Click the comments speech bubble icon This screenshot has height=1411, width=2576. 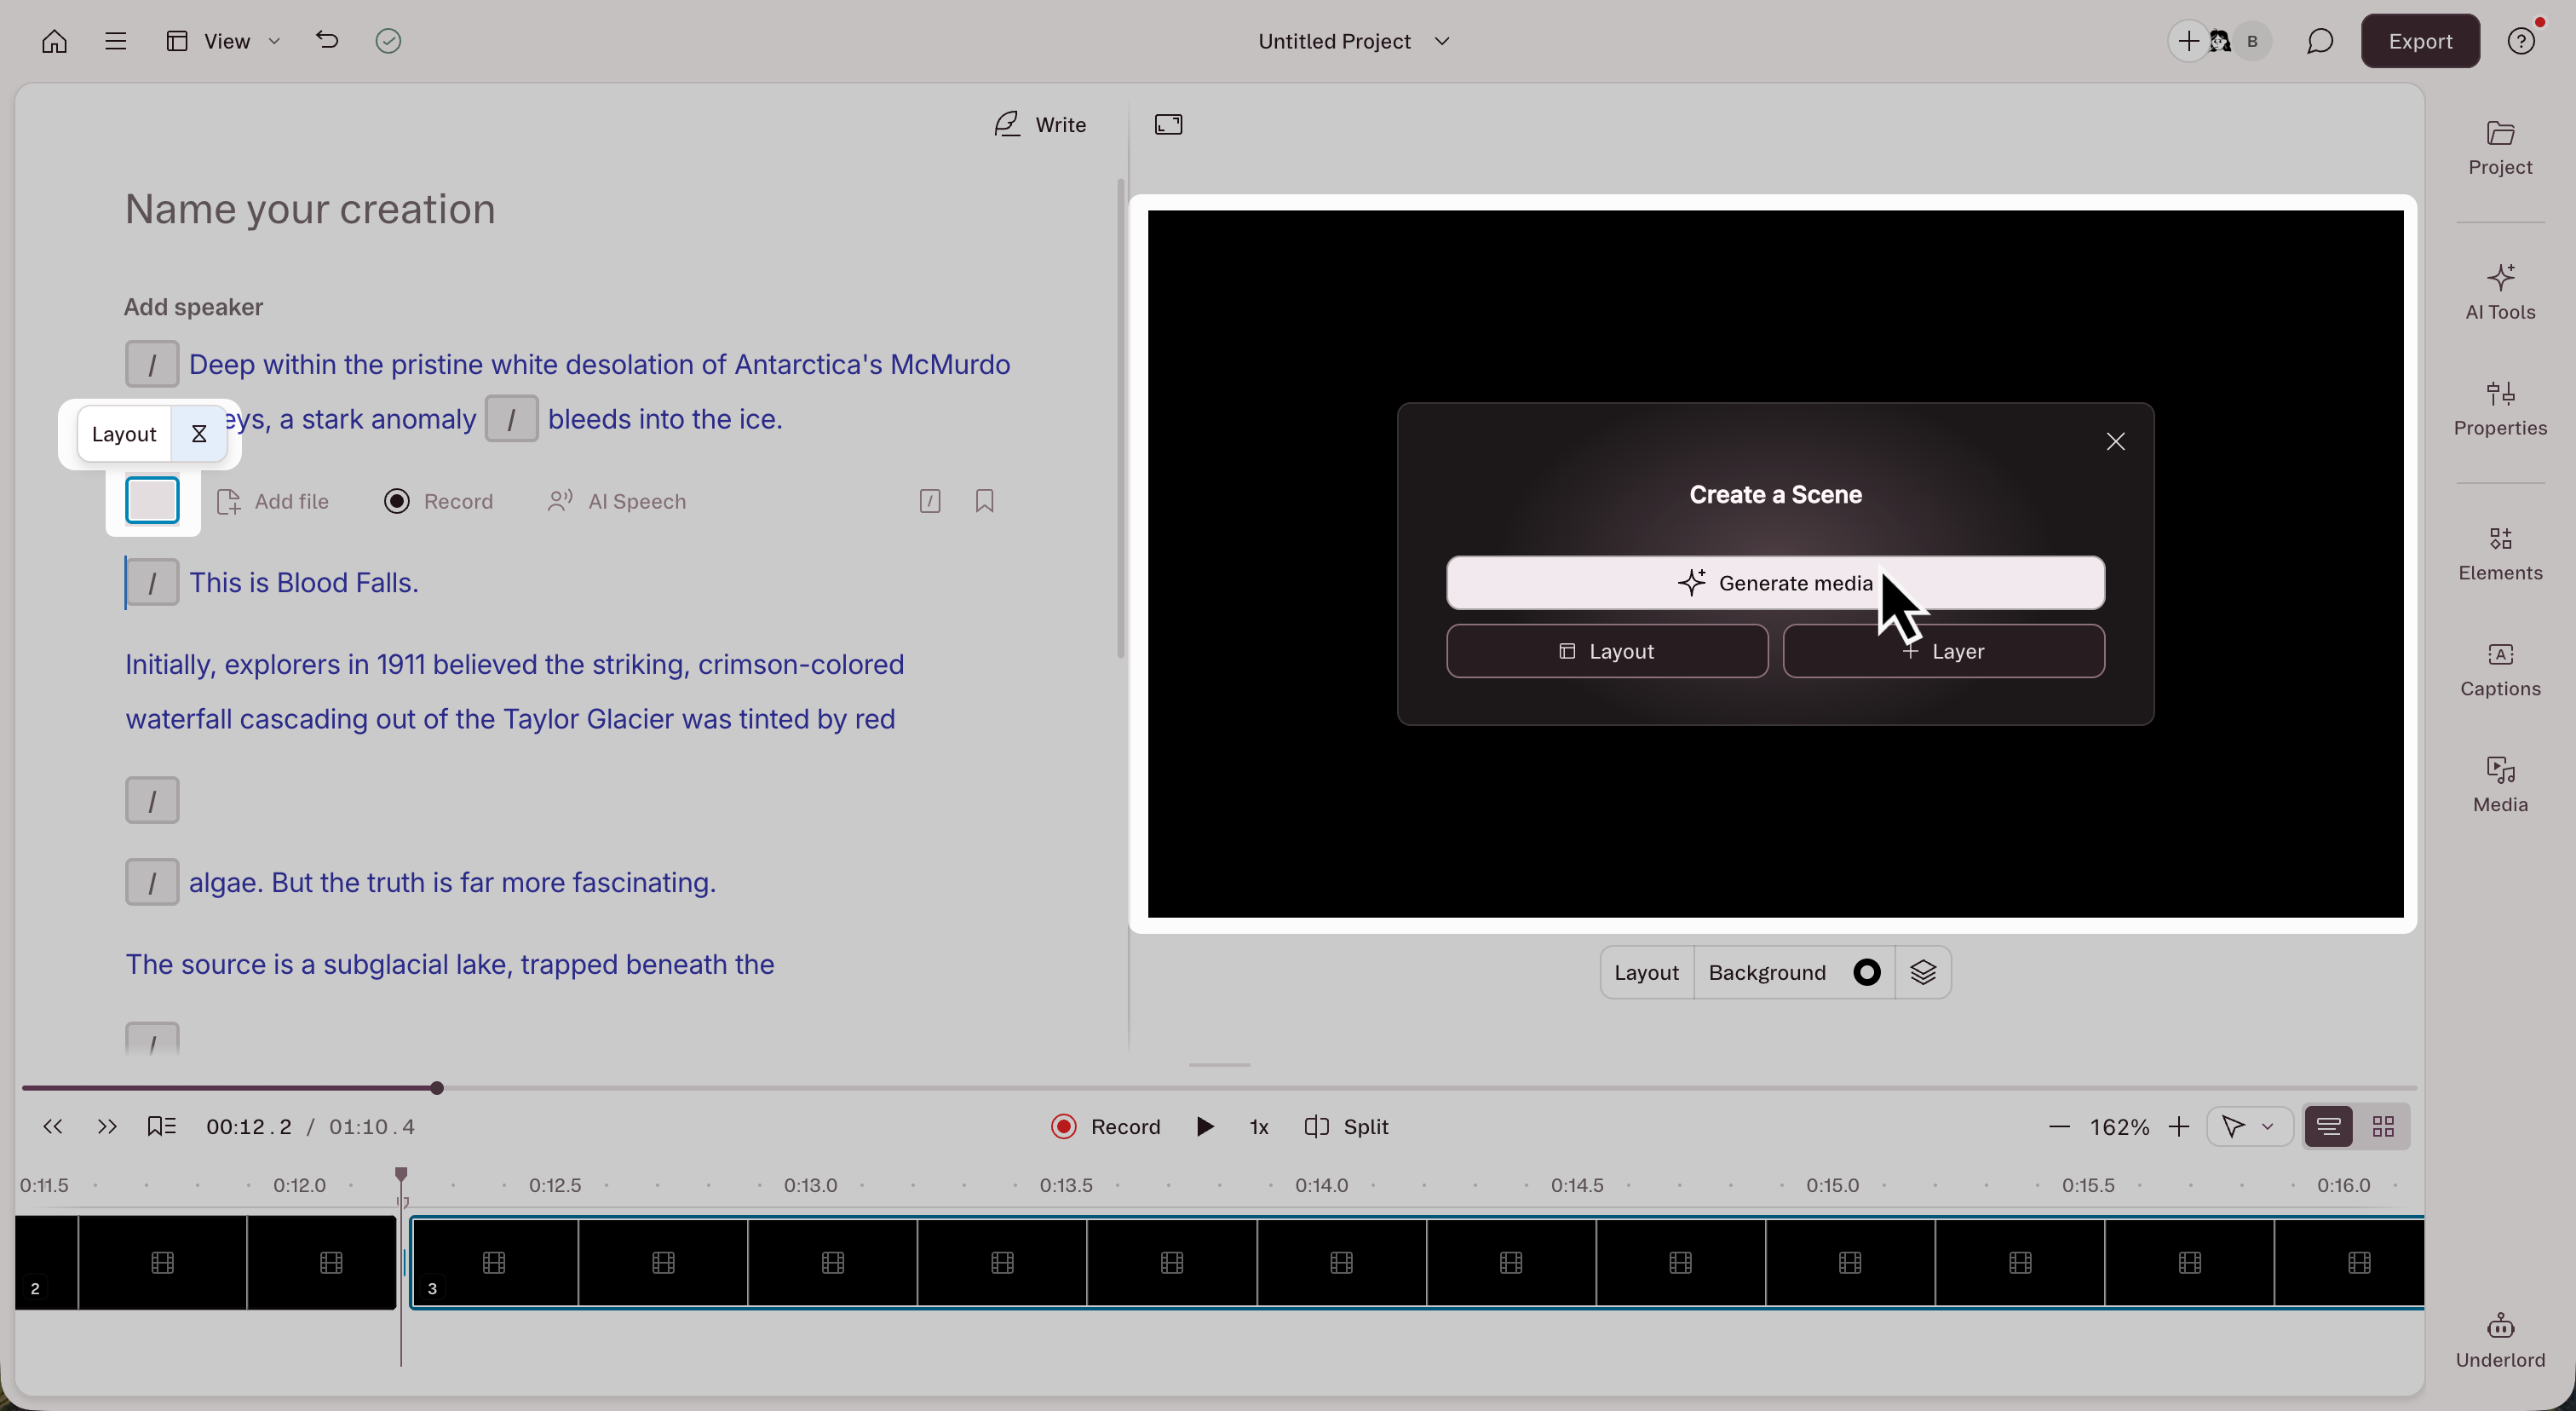click(2320, 41)
